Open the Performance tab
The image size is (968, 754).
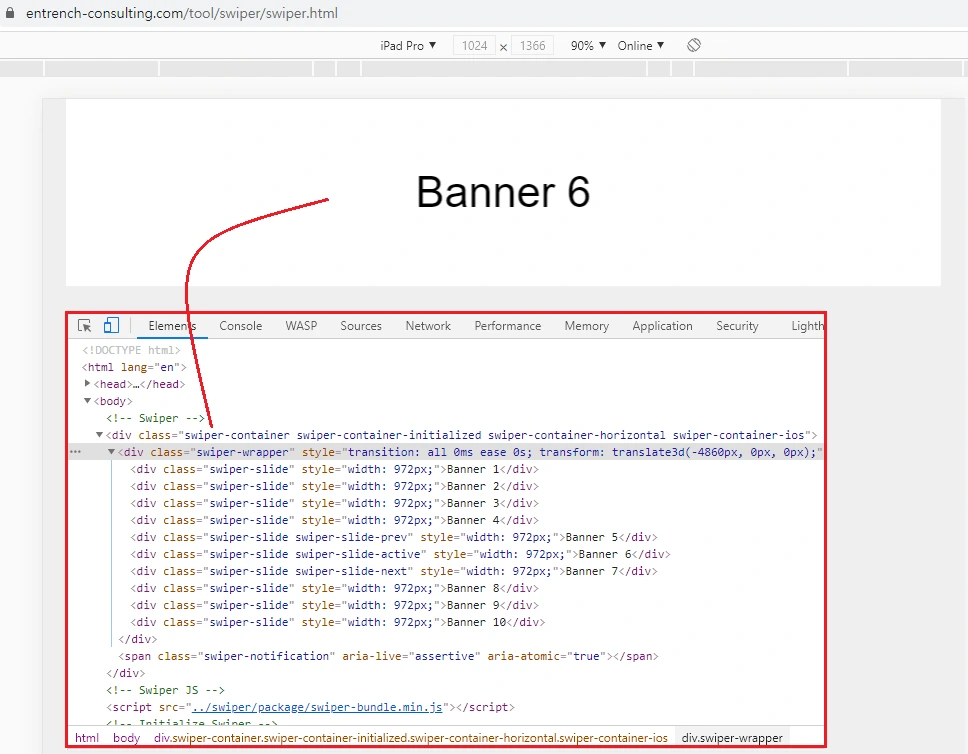(x=507, y=326)
